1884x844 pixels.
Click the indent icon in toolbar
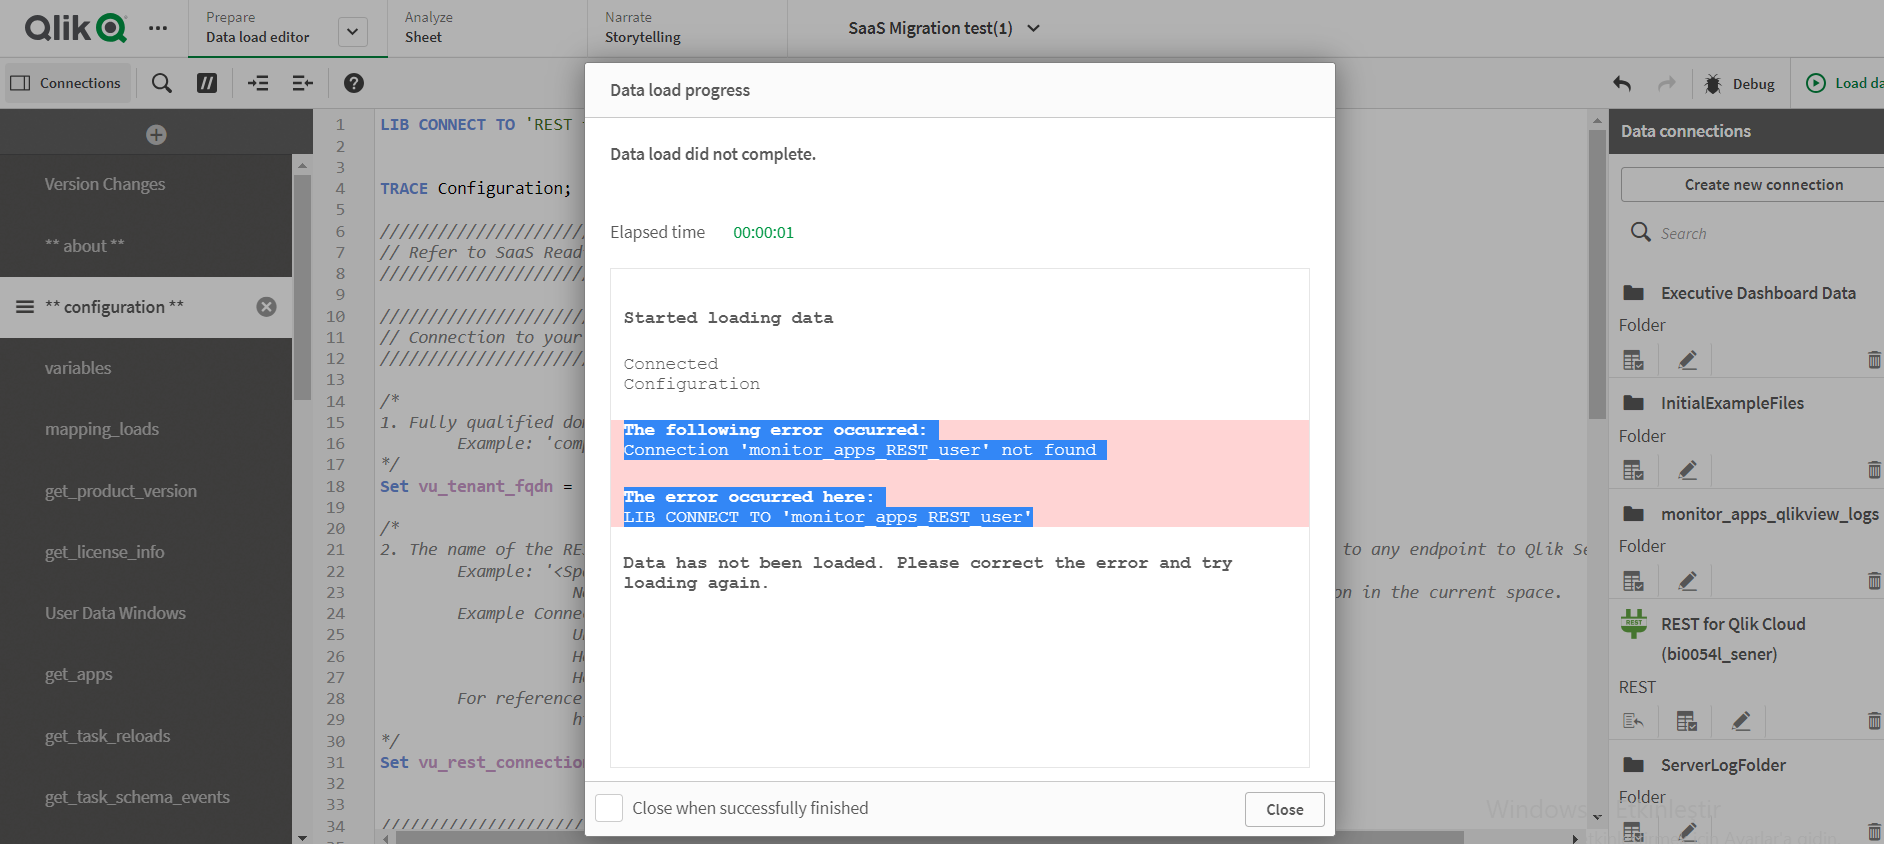pos(258,83)
